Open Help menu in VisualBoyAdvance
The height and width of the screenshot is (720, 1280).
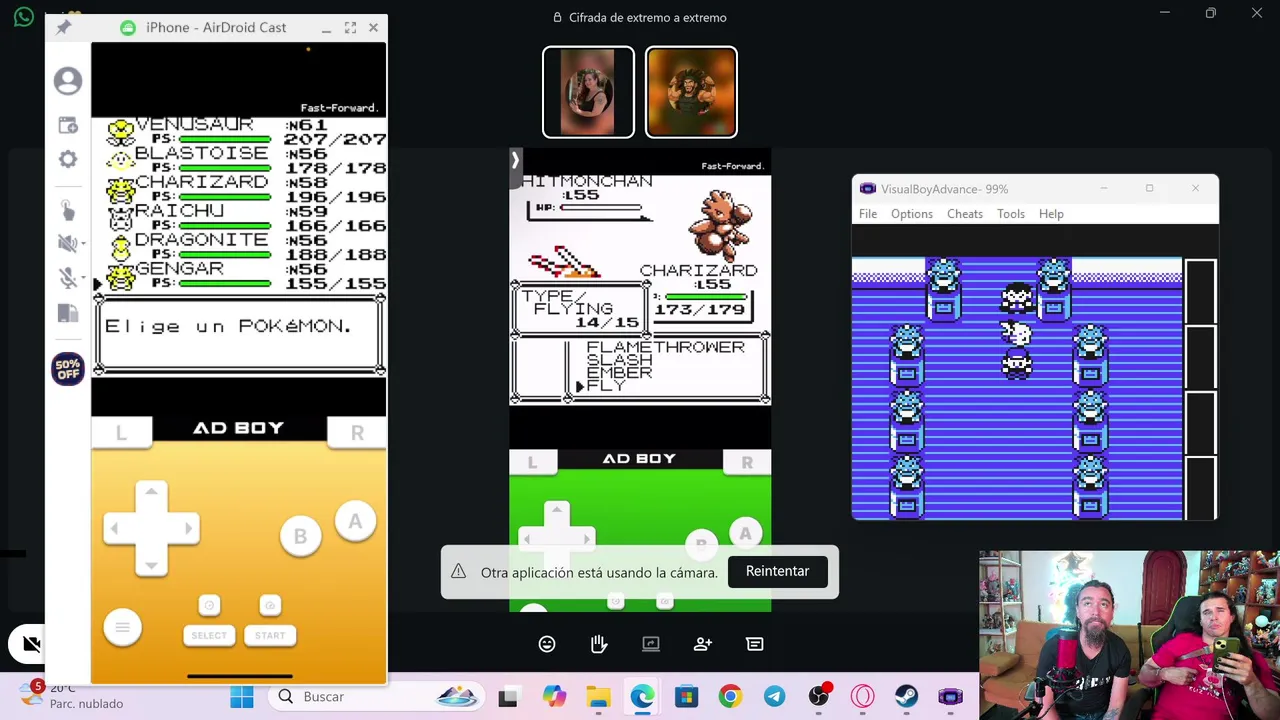click(x=1051, y=214)
